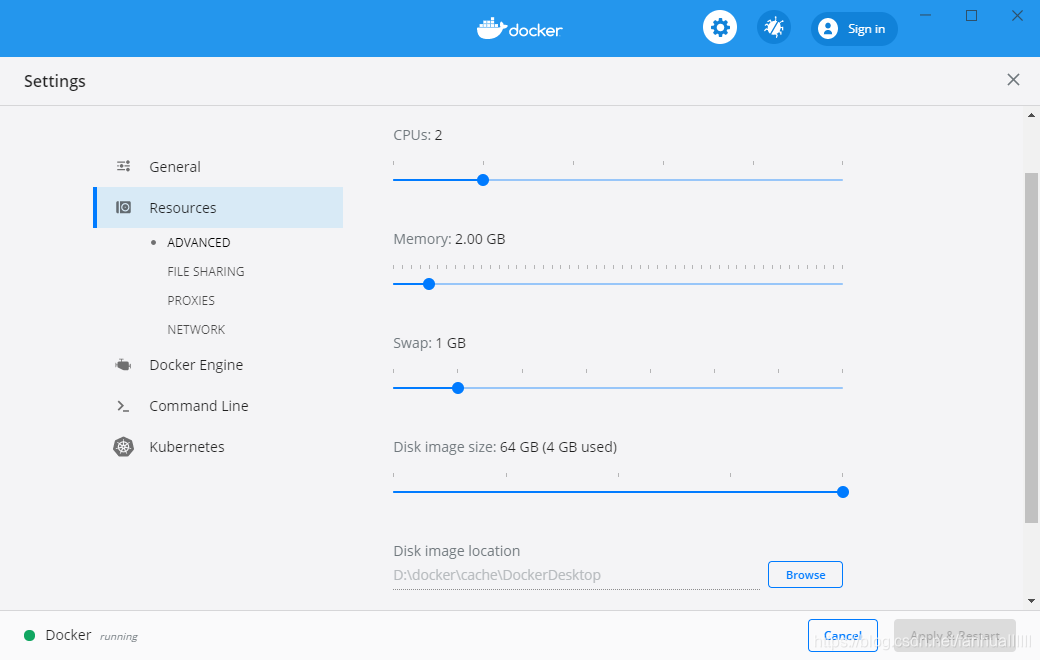The image size is (1040, 660).
Task: Click the General sliders icon
Action: click(x=123, y=166)
